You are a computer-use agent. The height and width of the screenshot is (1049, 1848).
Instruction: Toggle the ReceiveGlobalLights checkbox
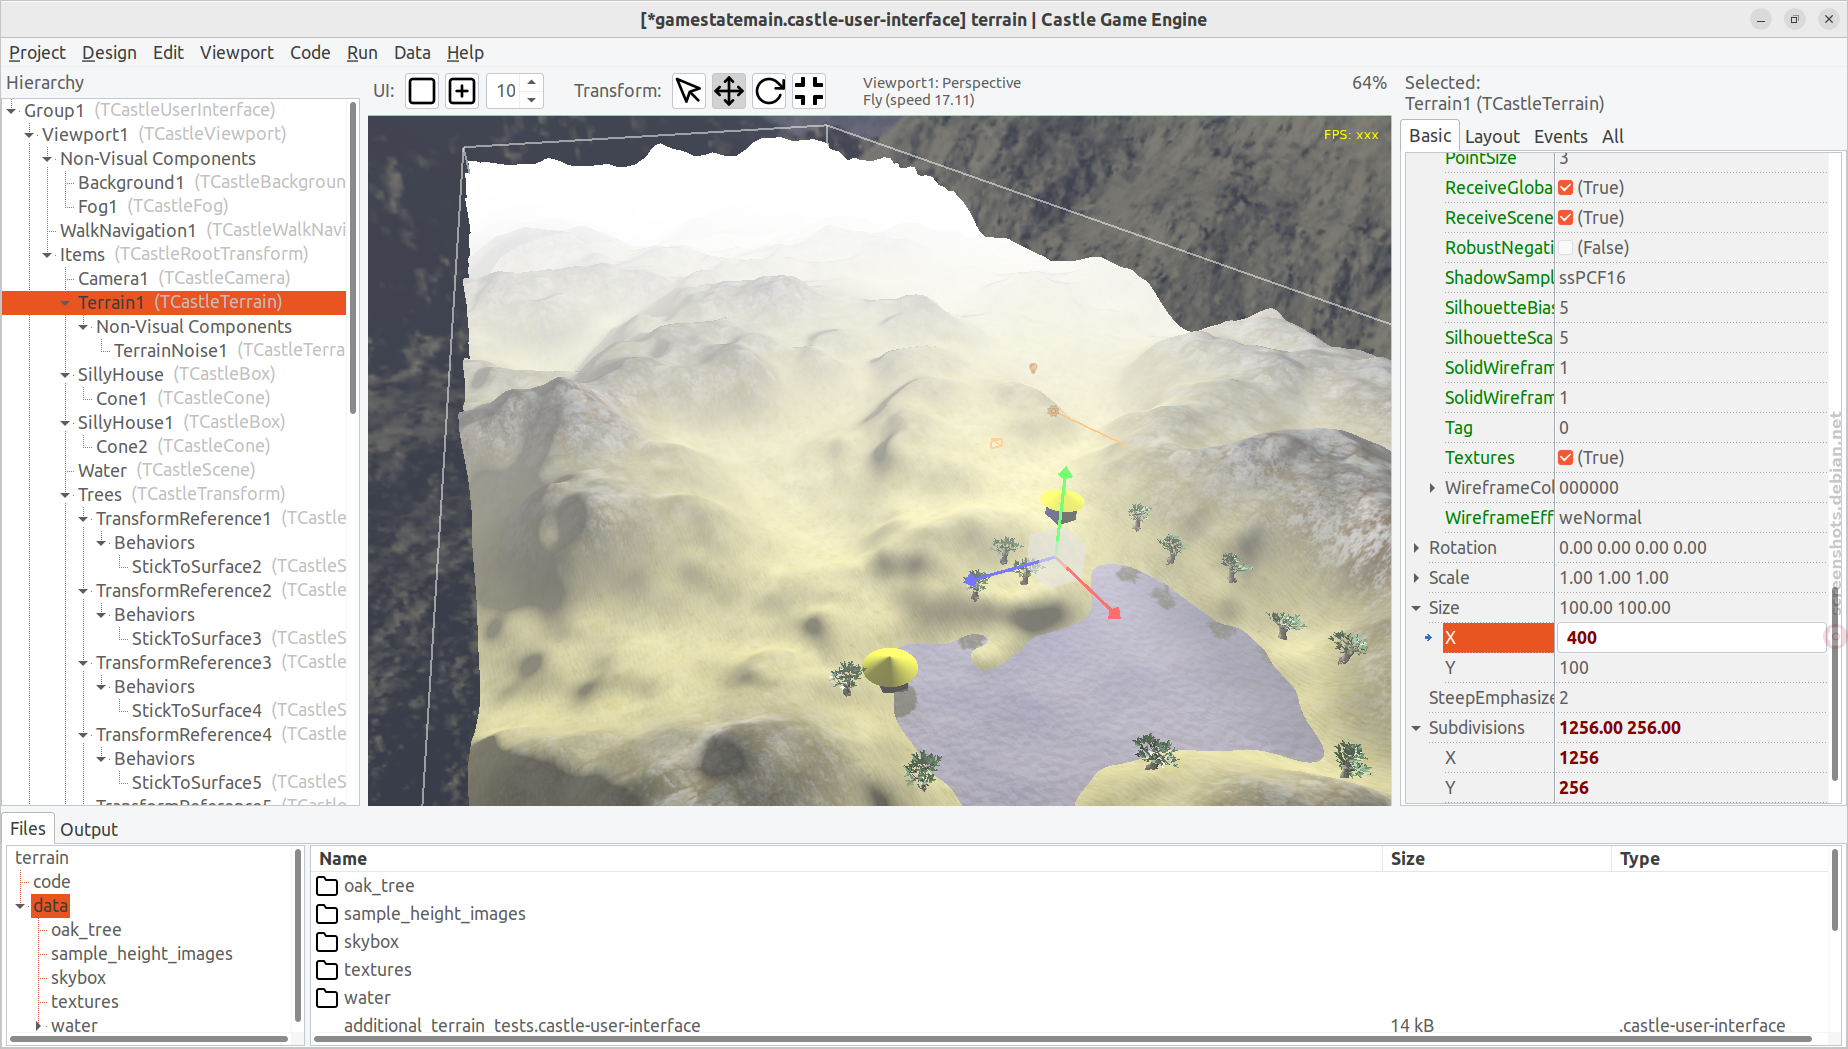(1566, 188)
